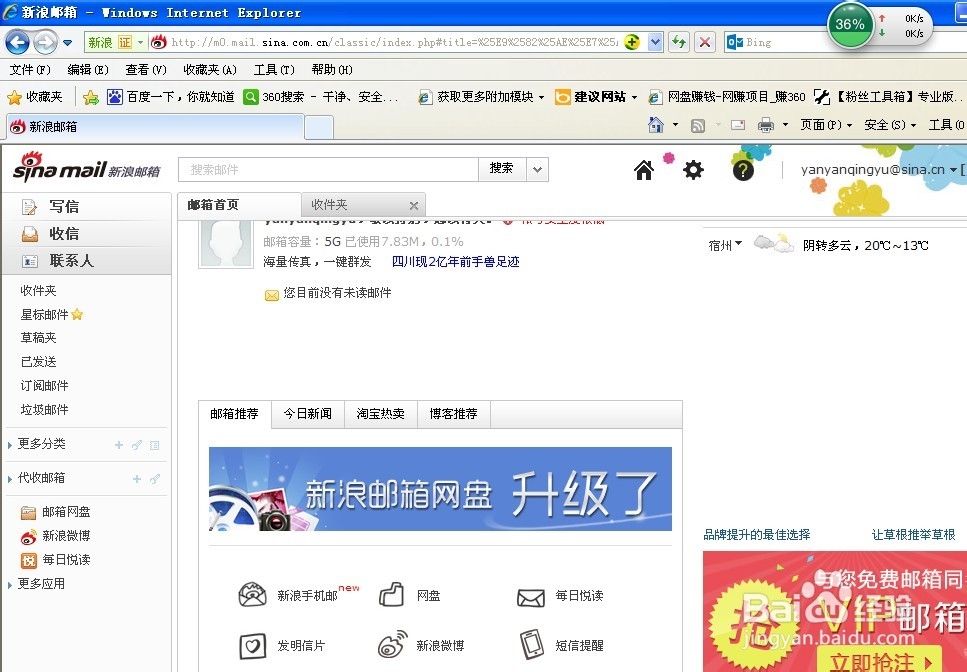Open the 帮助(H) menu

332,70
